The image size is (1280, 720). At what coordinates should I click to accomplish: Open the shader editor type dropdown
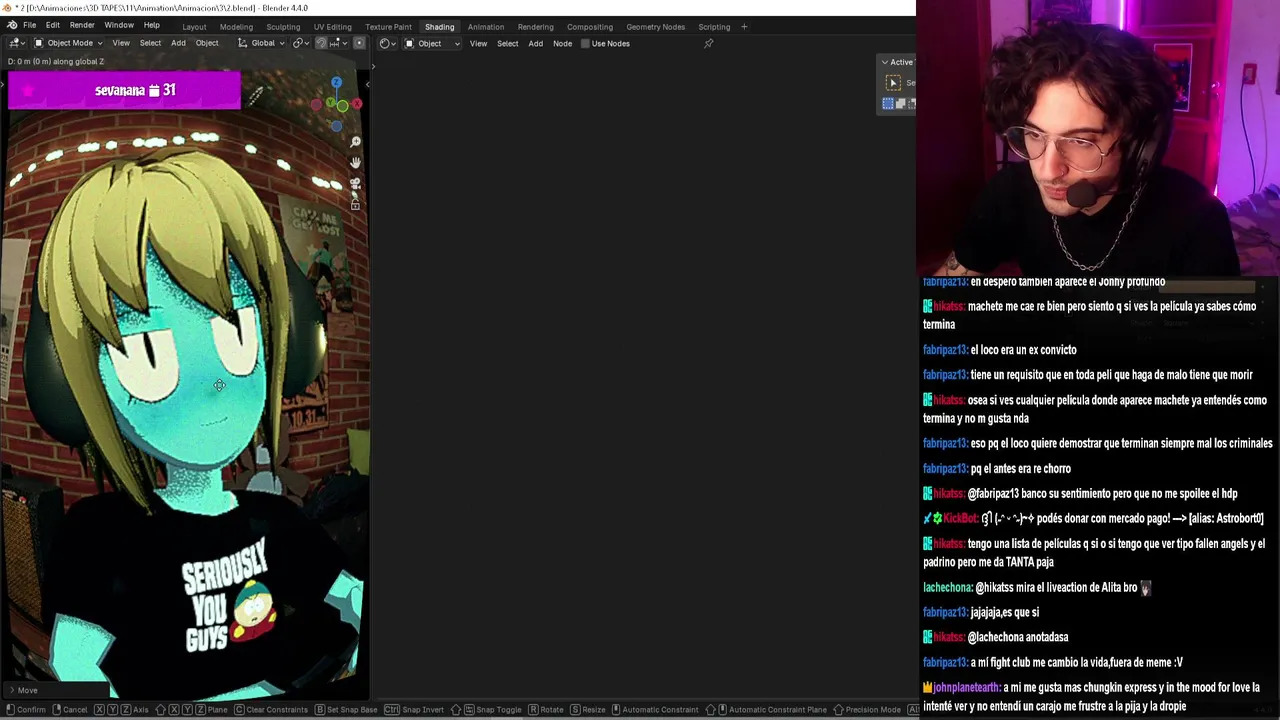pyautogui.click(x=388, y=43)
